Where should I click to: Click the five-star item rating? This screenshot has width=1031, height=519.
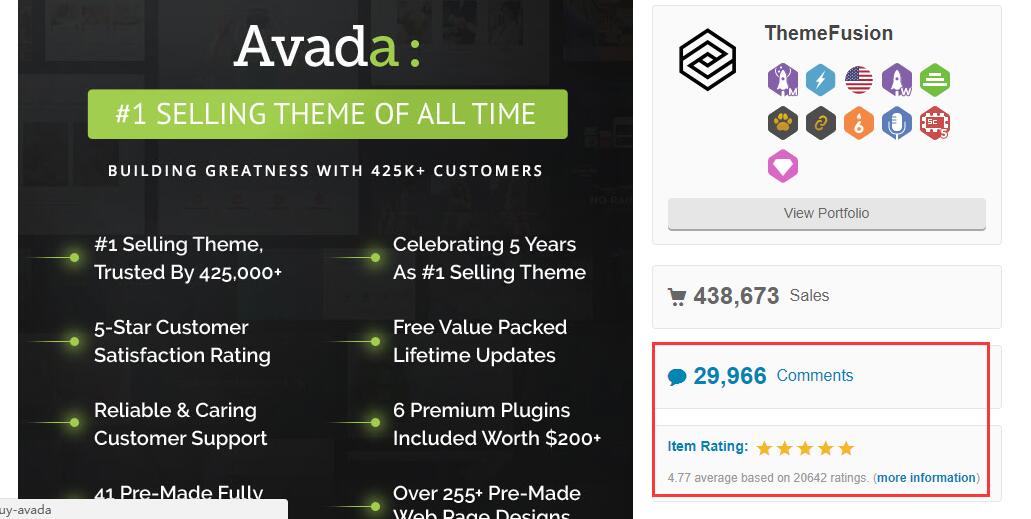tap(805, 449)
